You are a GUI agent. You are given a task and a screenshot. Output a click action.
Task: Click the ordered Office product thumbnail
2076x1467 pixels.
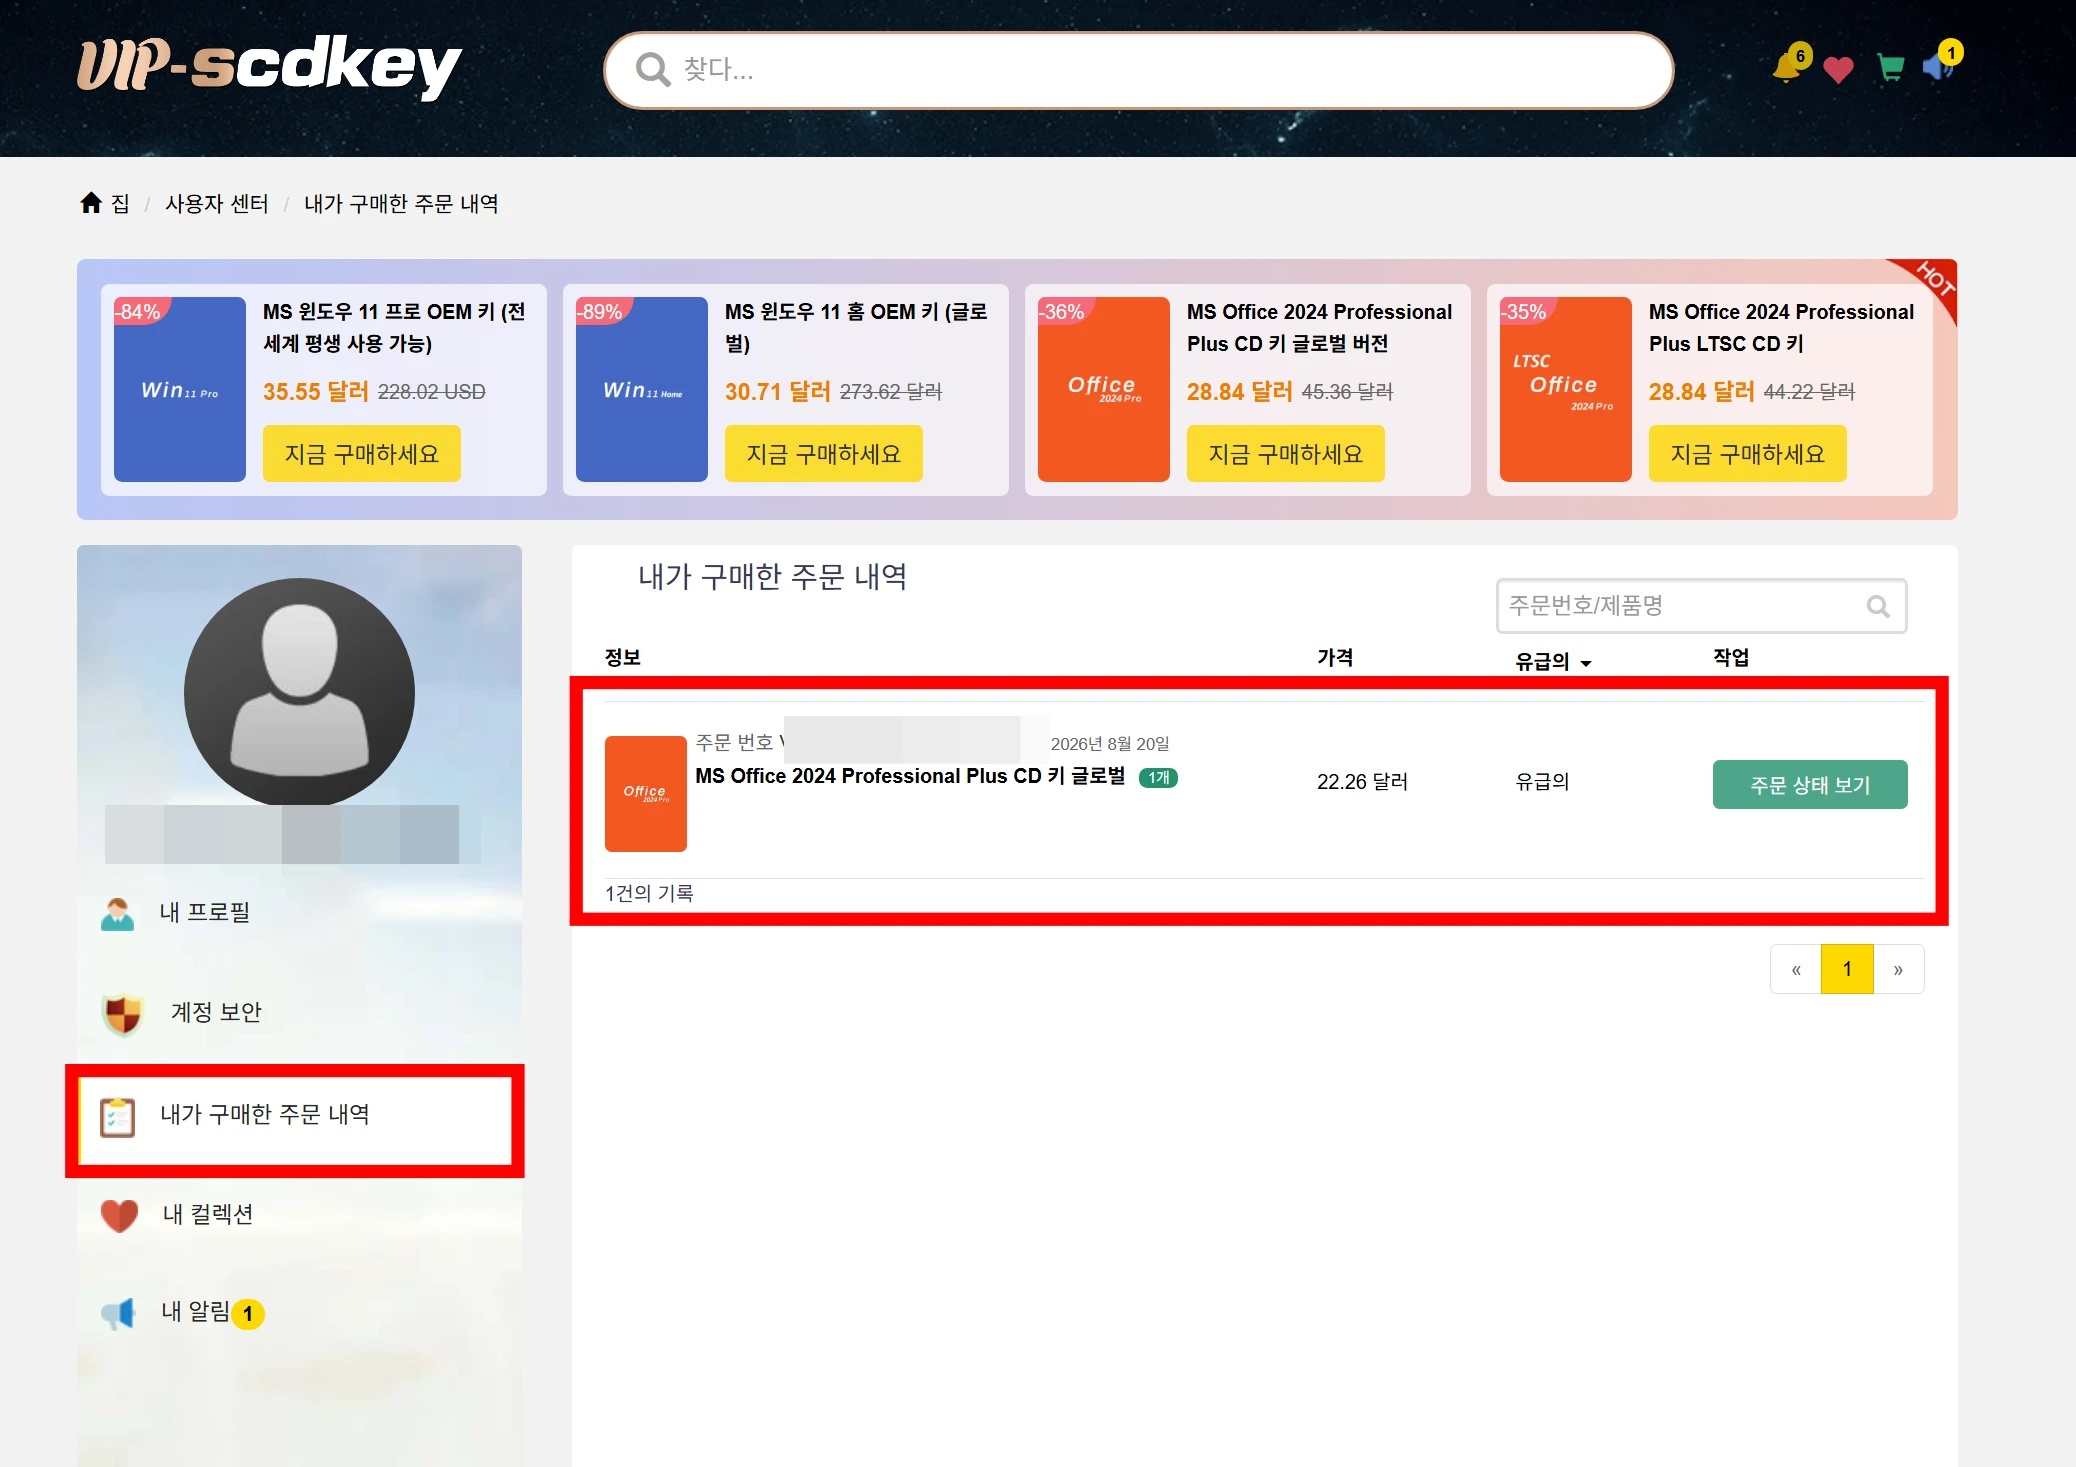pos(646,794)
